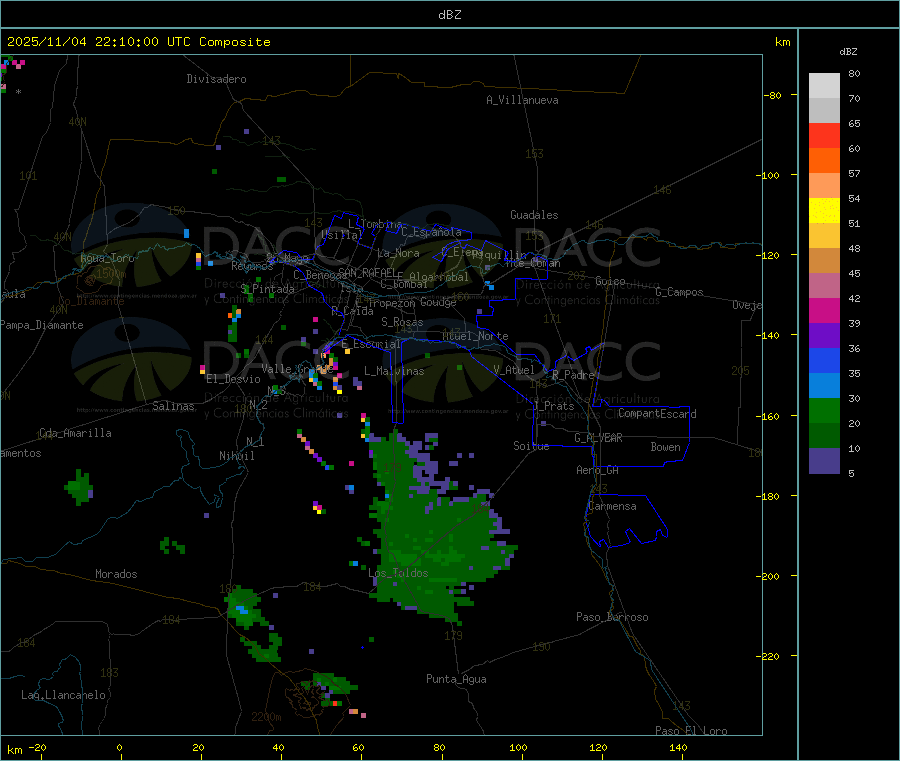The width and height of the screenshot is (900, 761).
Task: Click the Agua_Toro location label
Action: click(x=107, y=258)
